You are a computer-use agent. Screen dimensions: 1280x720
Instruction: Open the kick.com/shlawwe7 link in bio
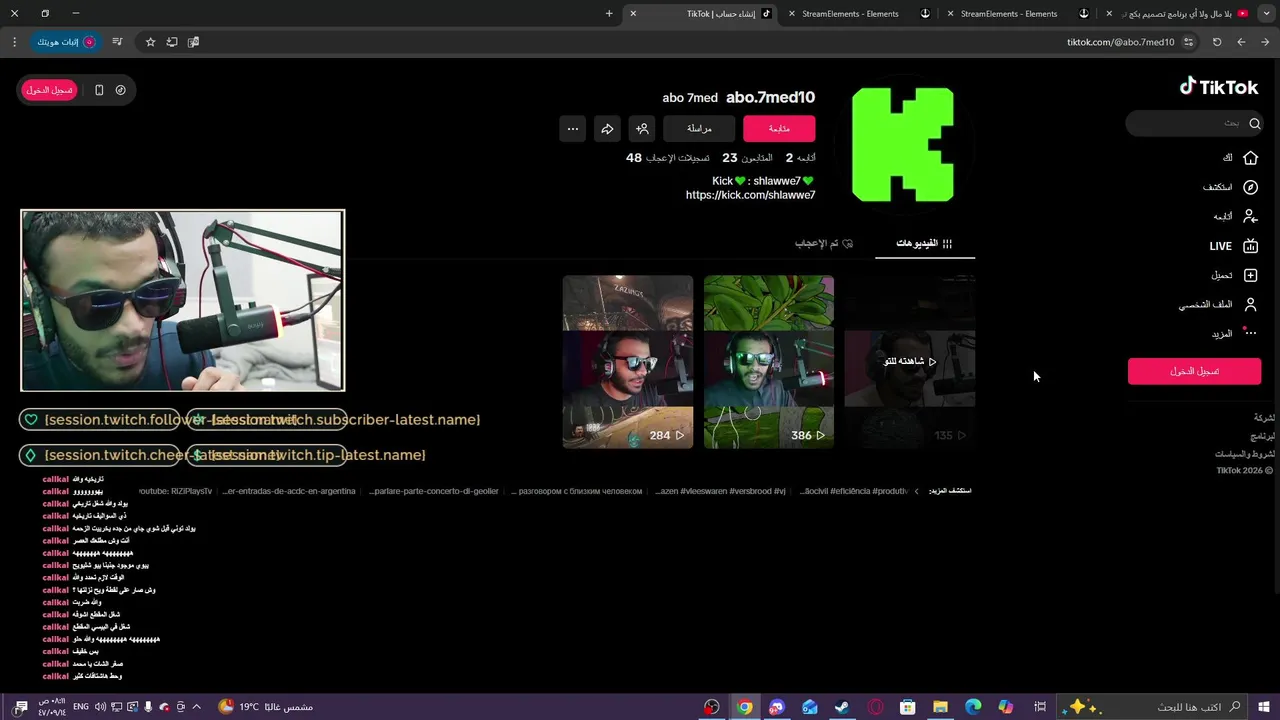pos(750,195)
